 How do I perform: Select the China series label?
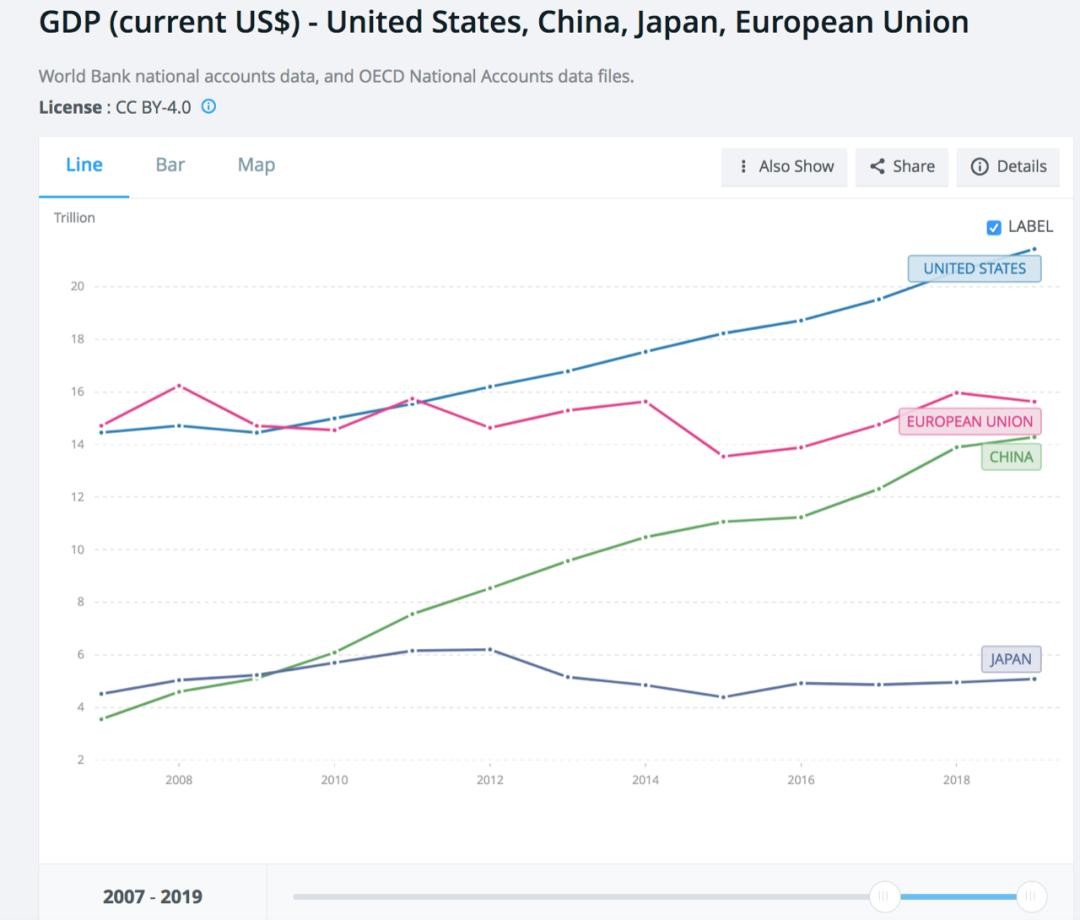point(1010,457)
